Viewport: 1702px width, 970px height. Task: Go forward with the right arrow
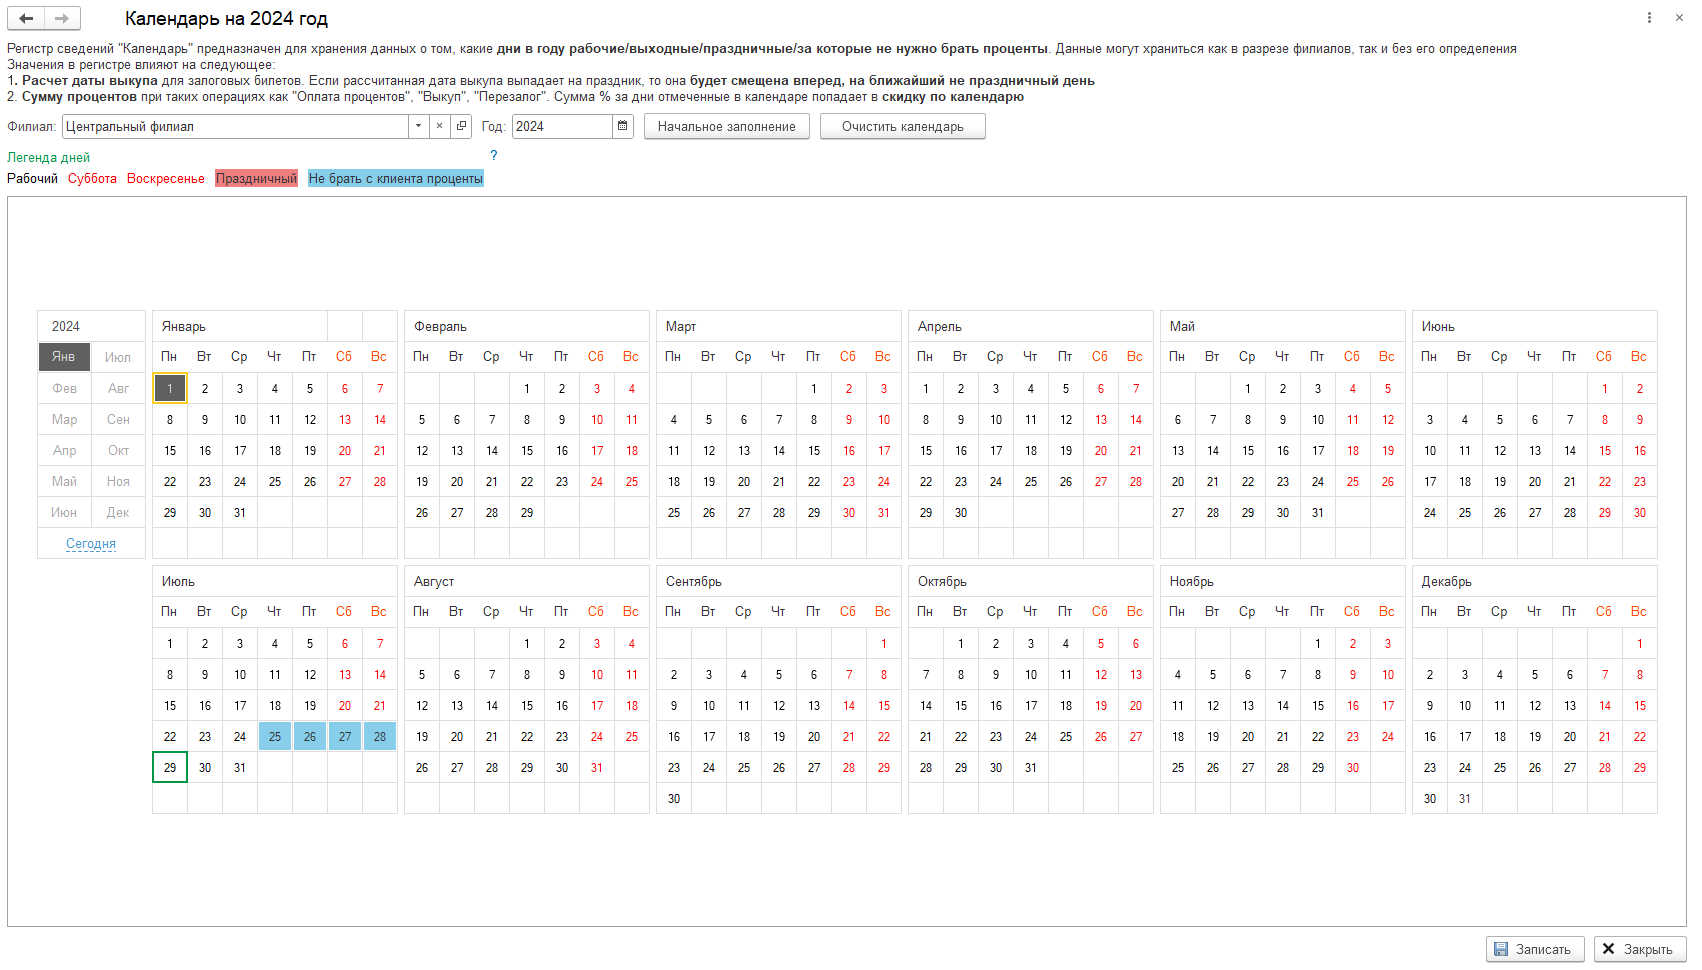[62, 18]
